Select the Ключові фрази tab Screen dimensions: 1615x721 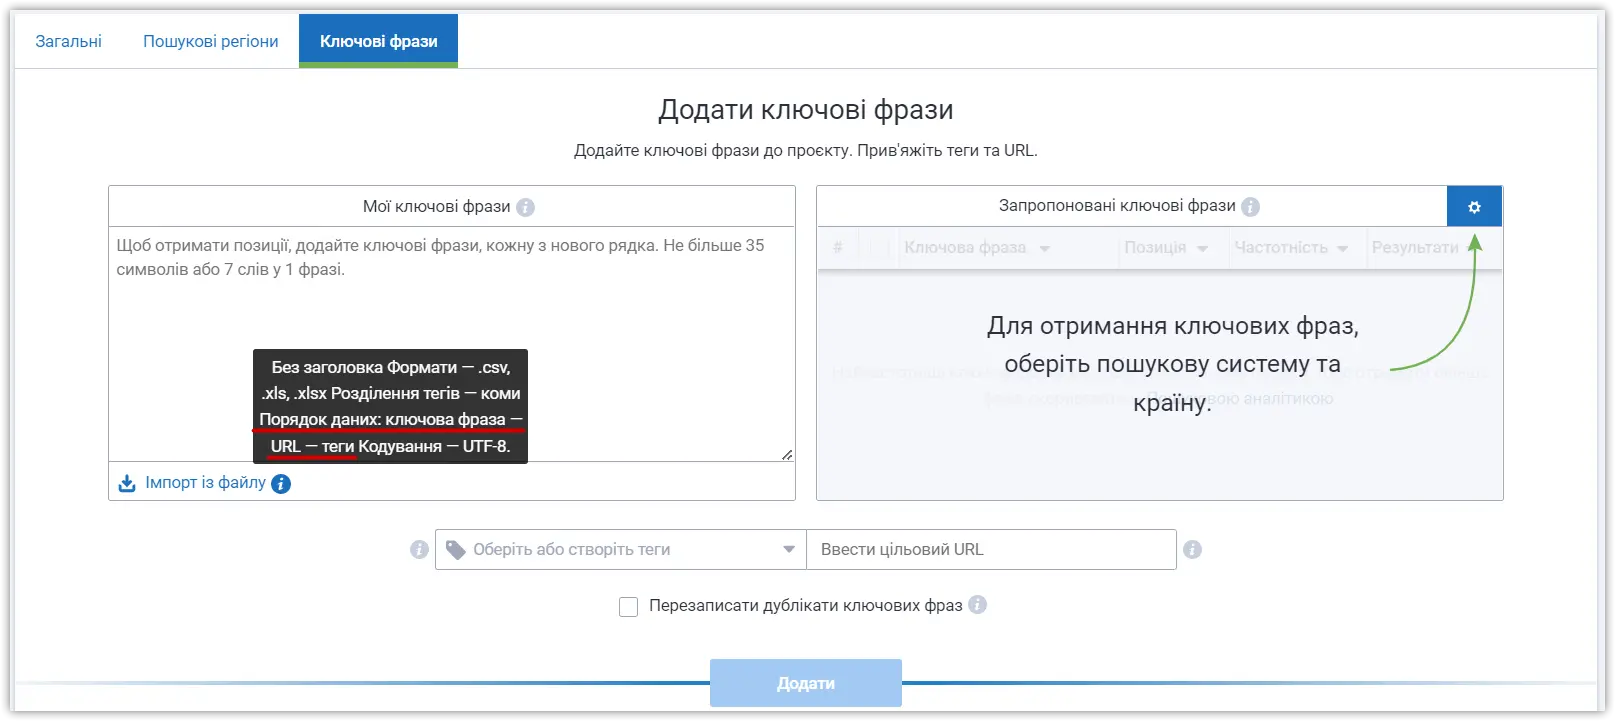(x=379, y=41)
